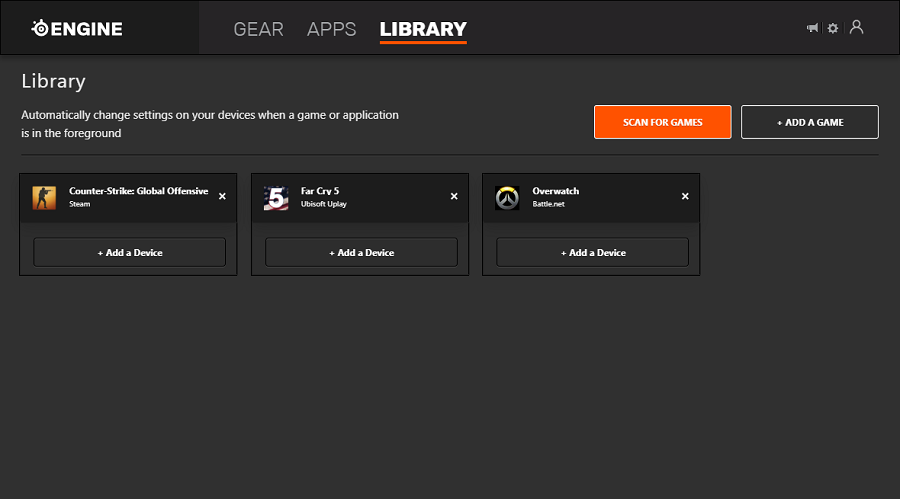
Task: Click the Ubisoft Uplay label
Action: 324,204
